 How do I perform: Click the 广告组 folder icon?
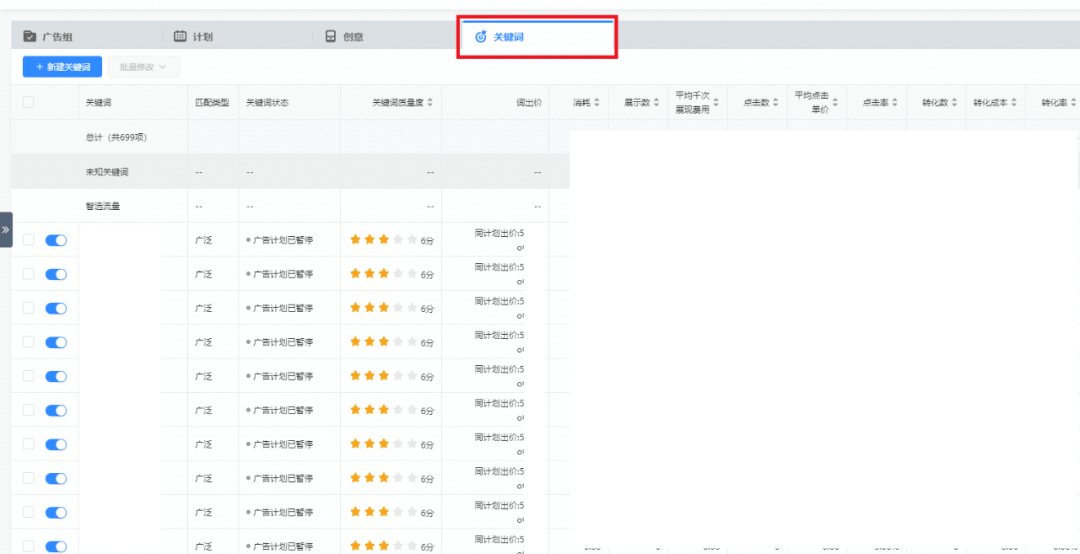[30, 37]
